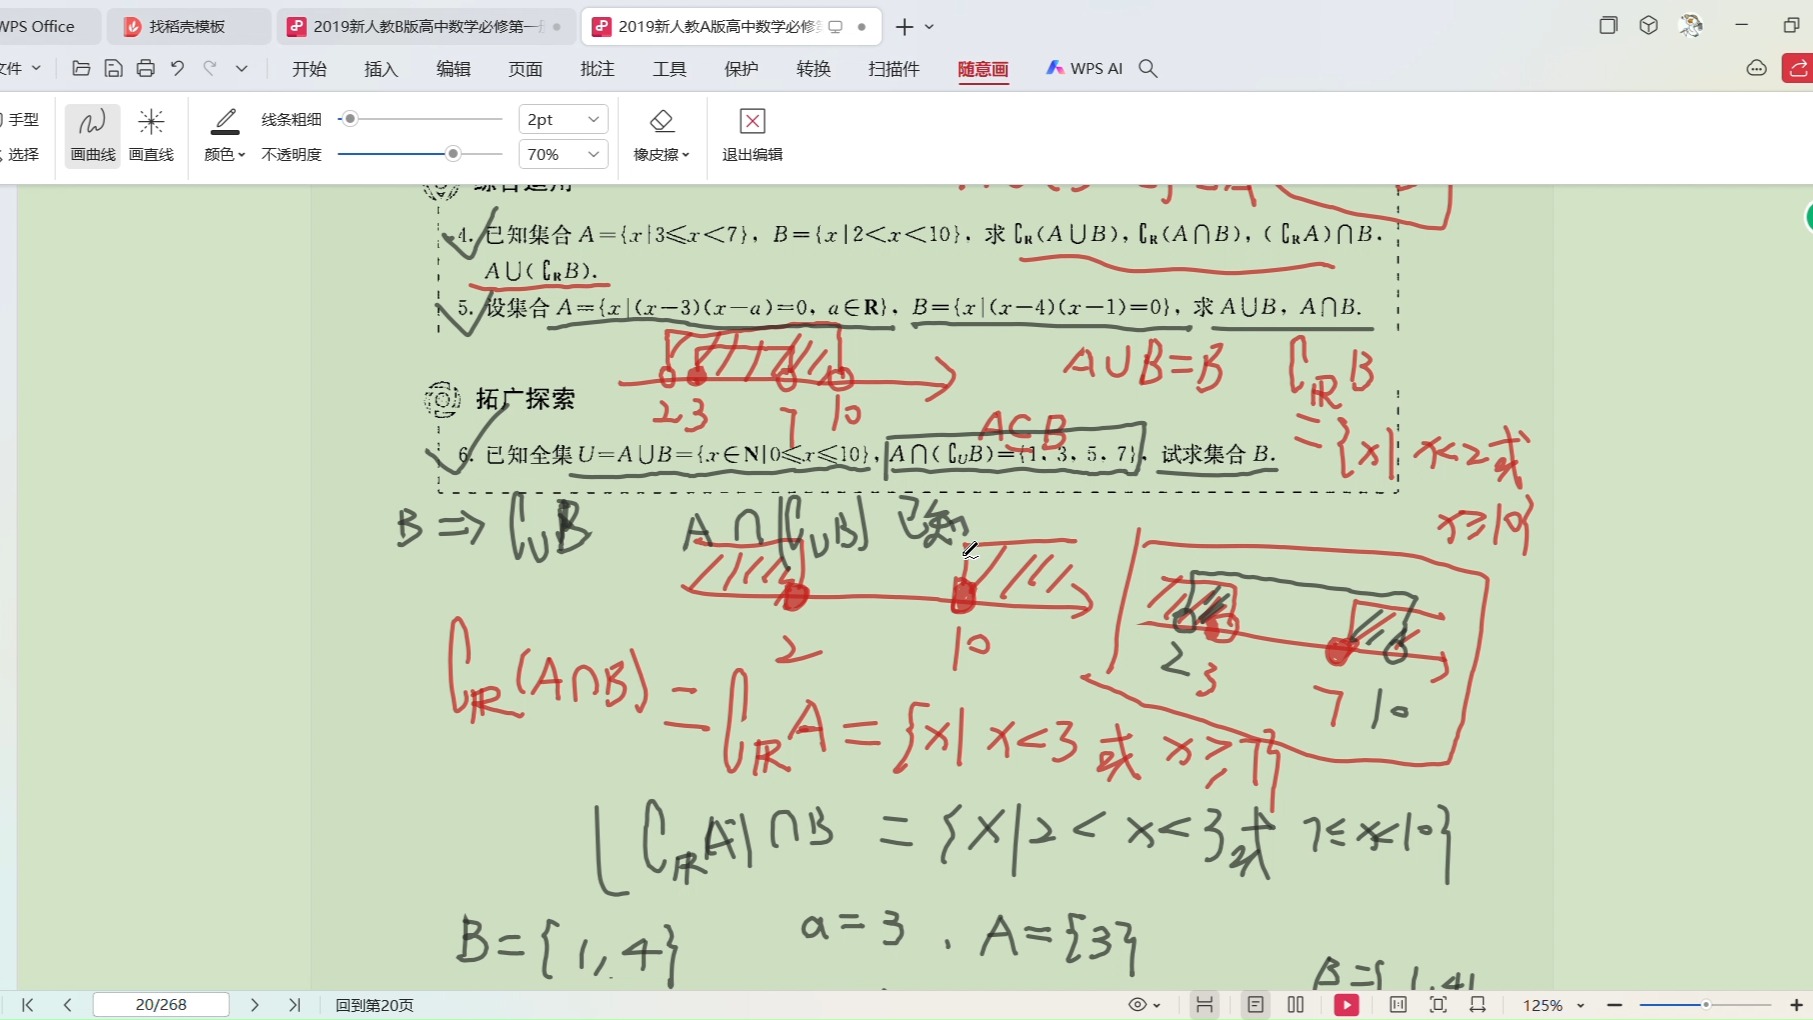Image resolution: width=1813 pixels, height=1020 pixels.
Task: Click the save document icon
Action: pyautogui.click(x=114, y=68)
